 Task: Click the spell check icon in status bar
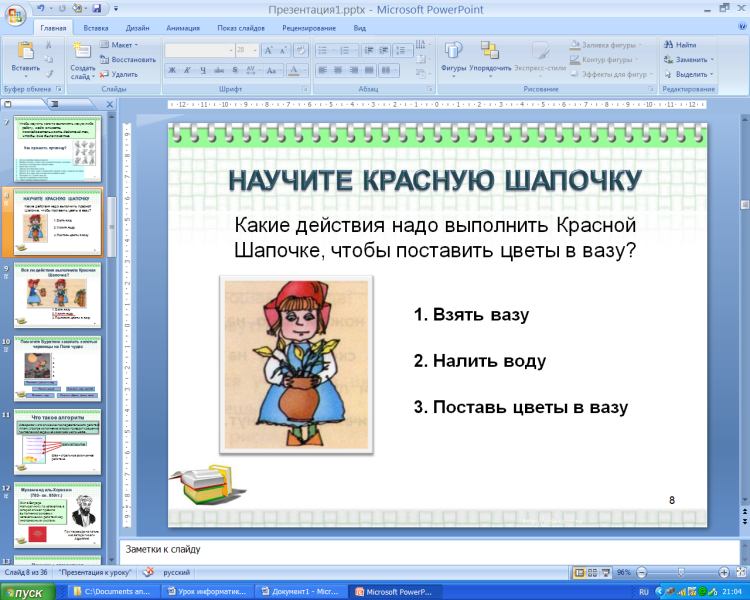[149, 572]
